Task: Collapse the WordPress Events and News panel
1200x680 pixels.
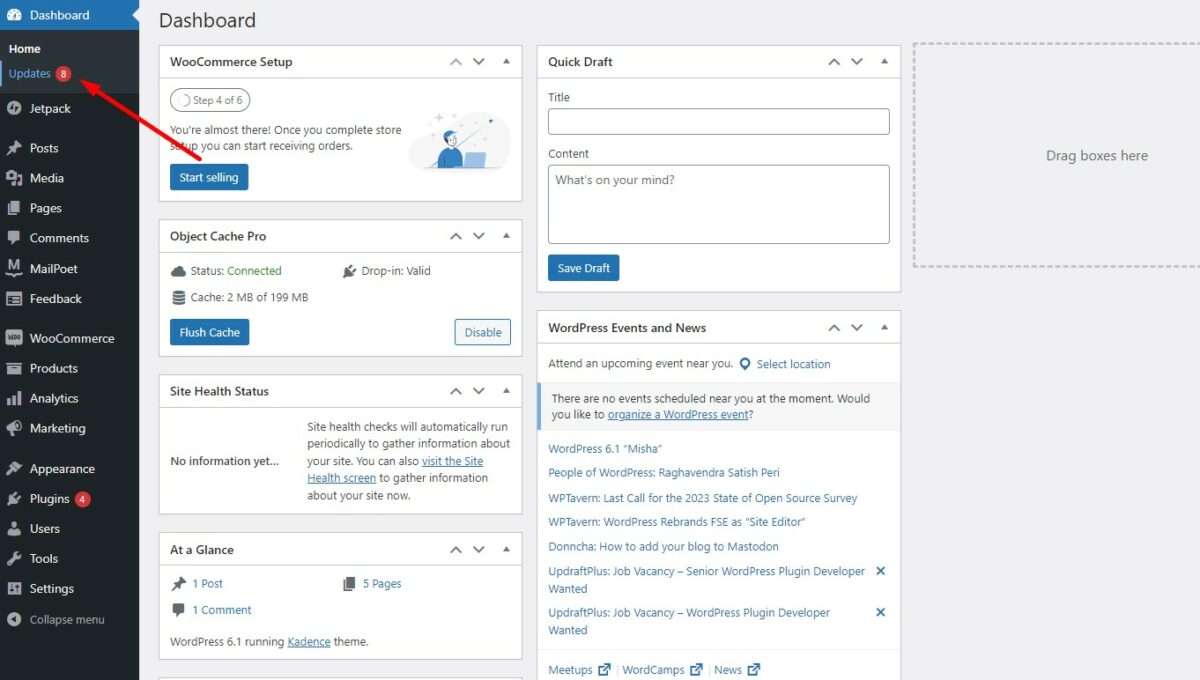Action: [884, 327]
